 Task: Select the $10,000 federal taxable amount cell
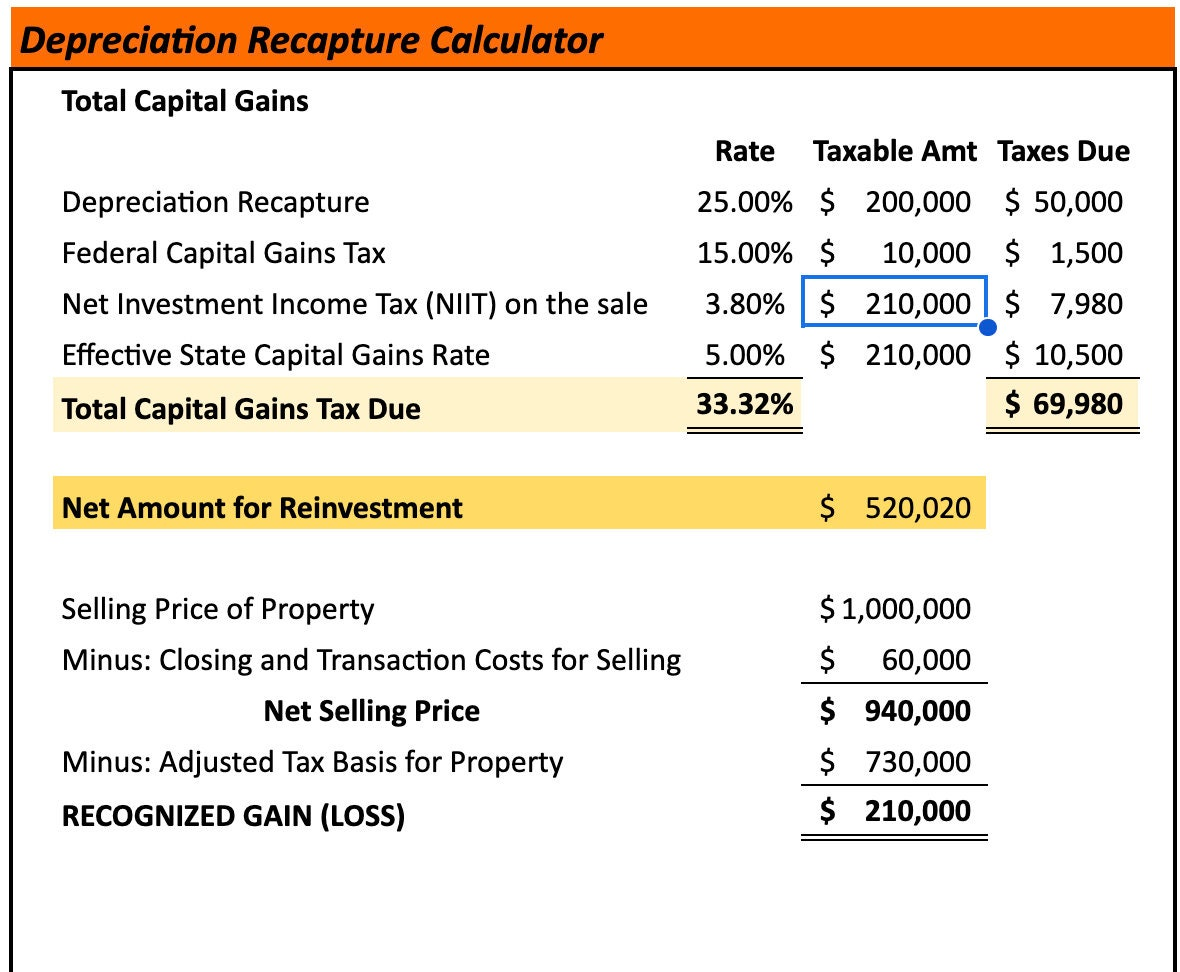point(895,253)
